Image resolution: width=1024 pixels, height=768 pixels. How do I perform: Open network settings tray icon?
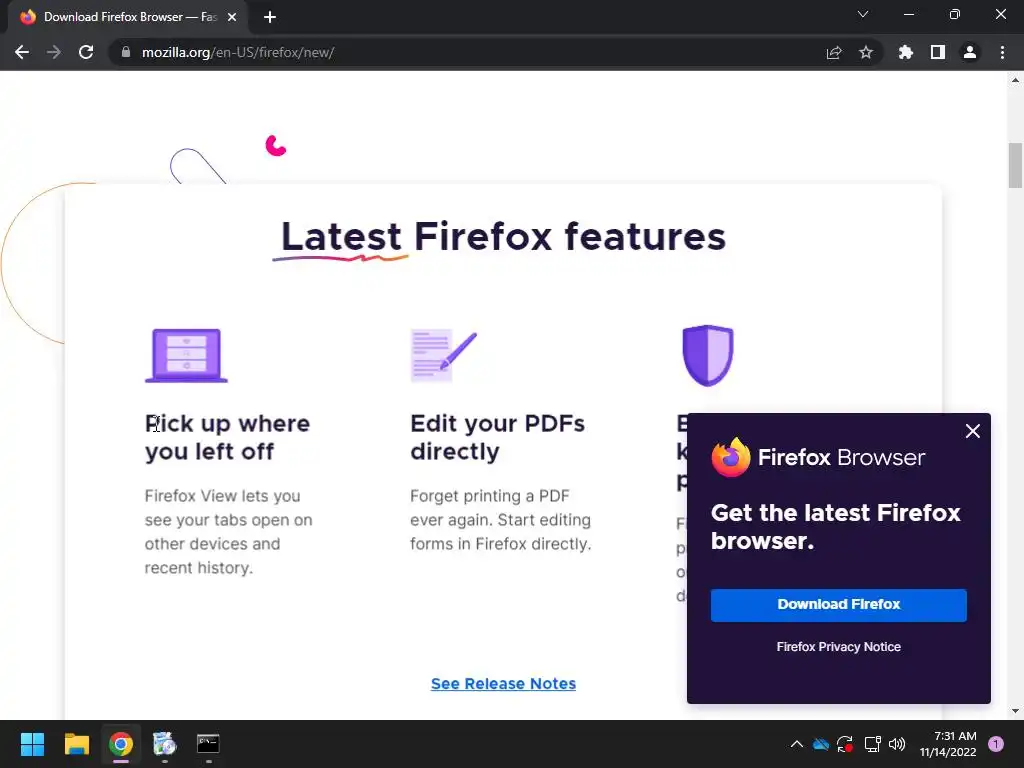pos(872,744)
